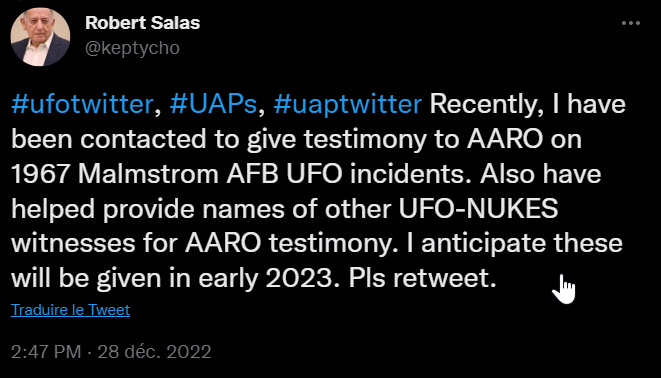This screenshot has width=661, height=378.
Task: Open the 2:47 PM timestamp
Action: [x=46, y=351]
